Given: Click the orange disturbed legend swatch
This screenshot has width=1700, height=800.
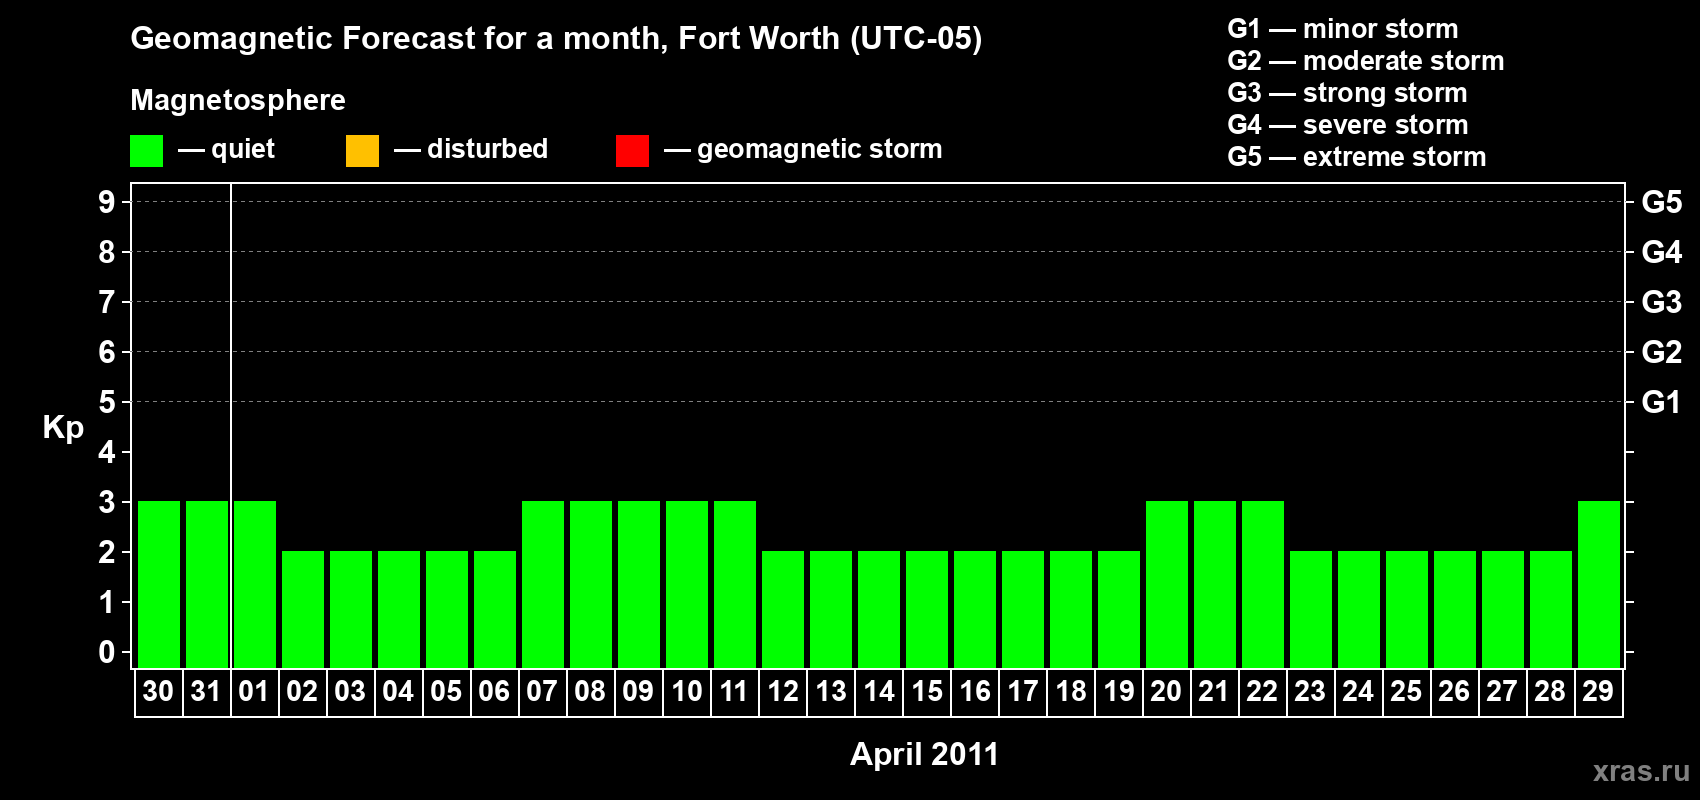Looking at the screenshot, I should click(362, 151).
